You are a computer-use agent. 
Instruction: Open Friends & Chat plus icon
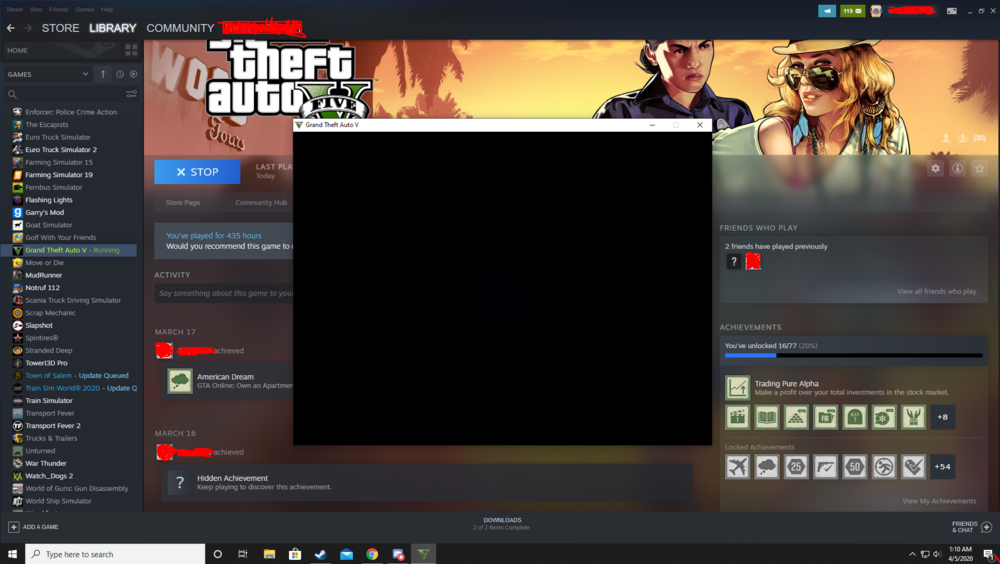987,527
